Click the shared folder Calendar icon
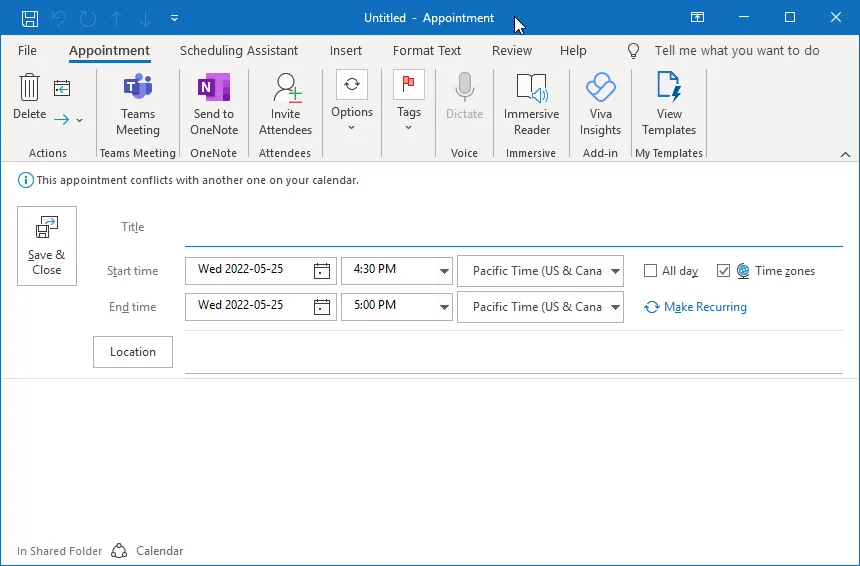The width and height of the screenshot is (860, 566). [x=119, y=551]
